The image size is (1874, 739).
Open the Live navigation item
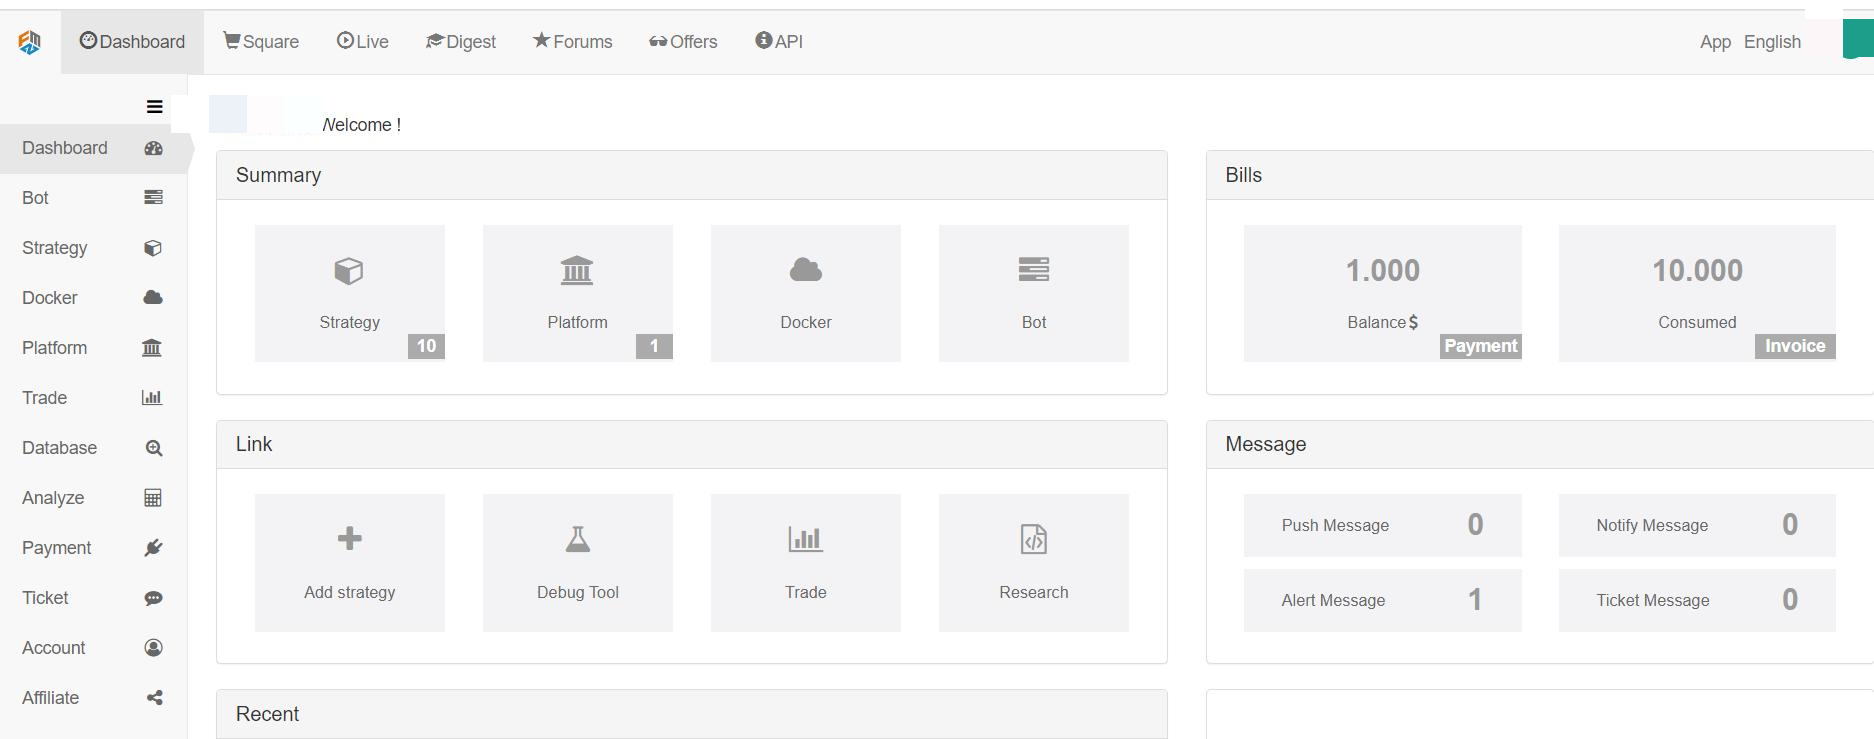pos(363,42)
